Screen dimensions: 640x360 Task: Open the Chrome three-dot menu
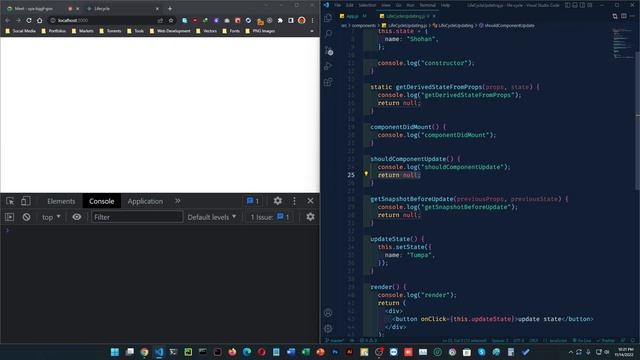click(313, 20)
